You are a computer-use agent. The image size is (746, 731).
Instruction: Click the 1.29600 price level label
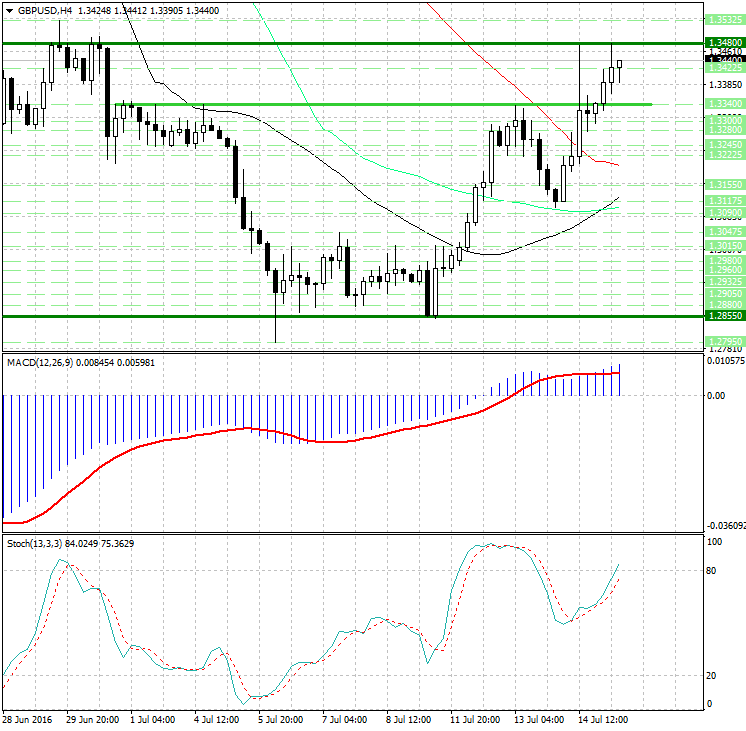tap(725, 269)
